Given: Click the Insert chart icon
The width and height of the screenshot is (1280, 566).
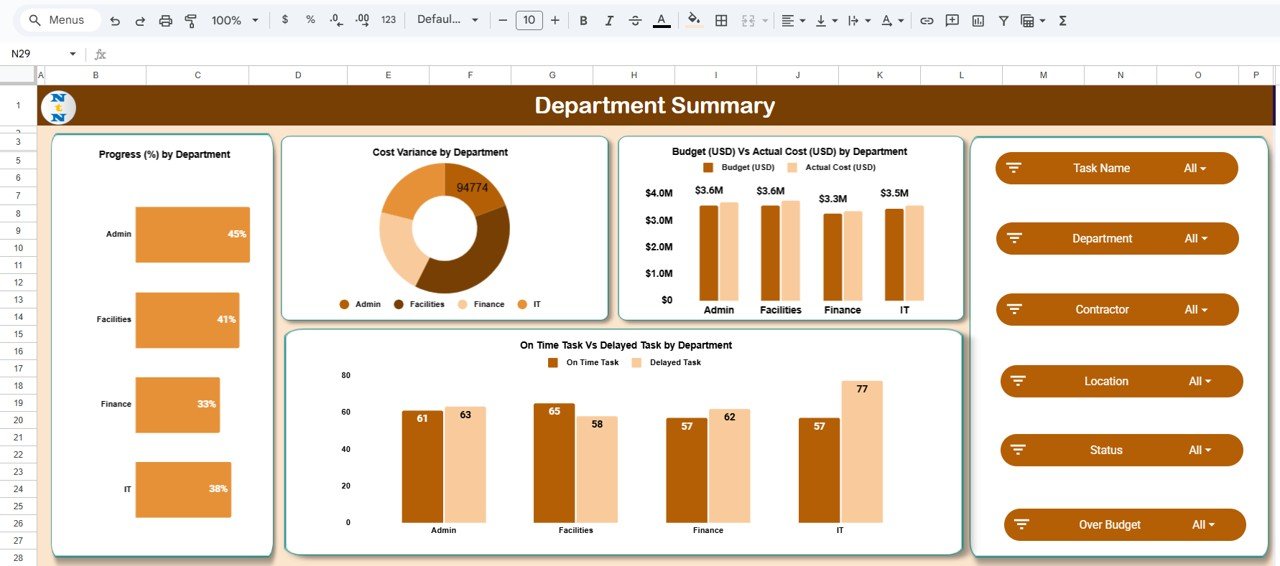Looking at the screenshot, I should [x=978, y=20].
